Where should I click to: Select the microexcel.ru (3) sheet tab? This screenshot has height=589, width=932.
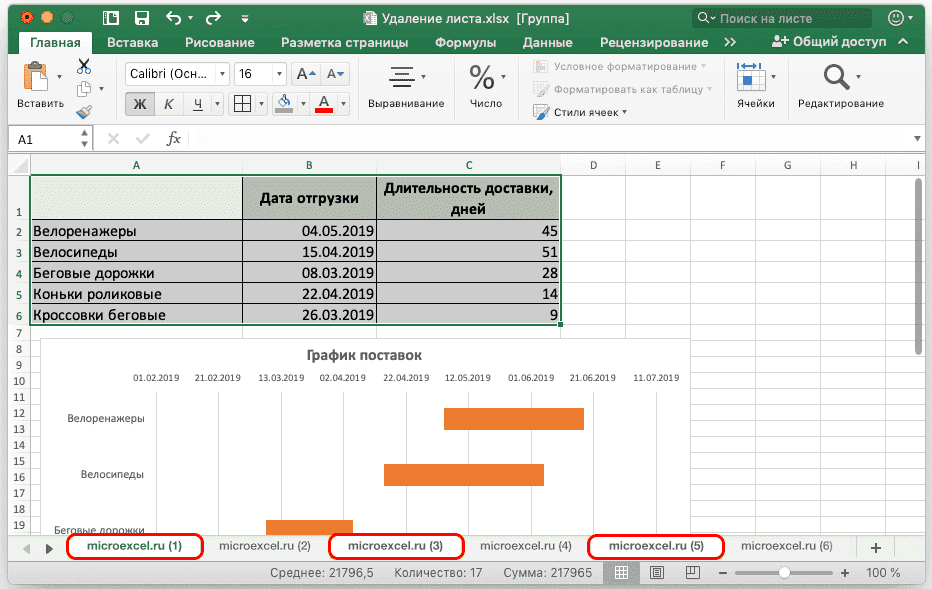(395, 546)
